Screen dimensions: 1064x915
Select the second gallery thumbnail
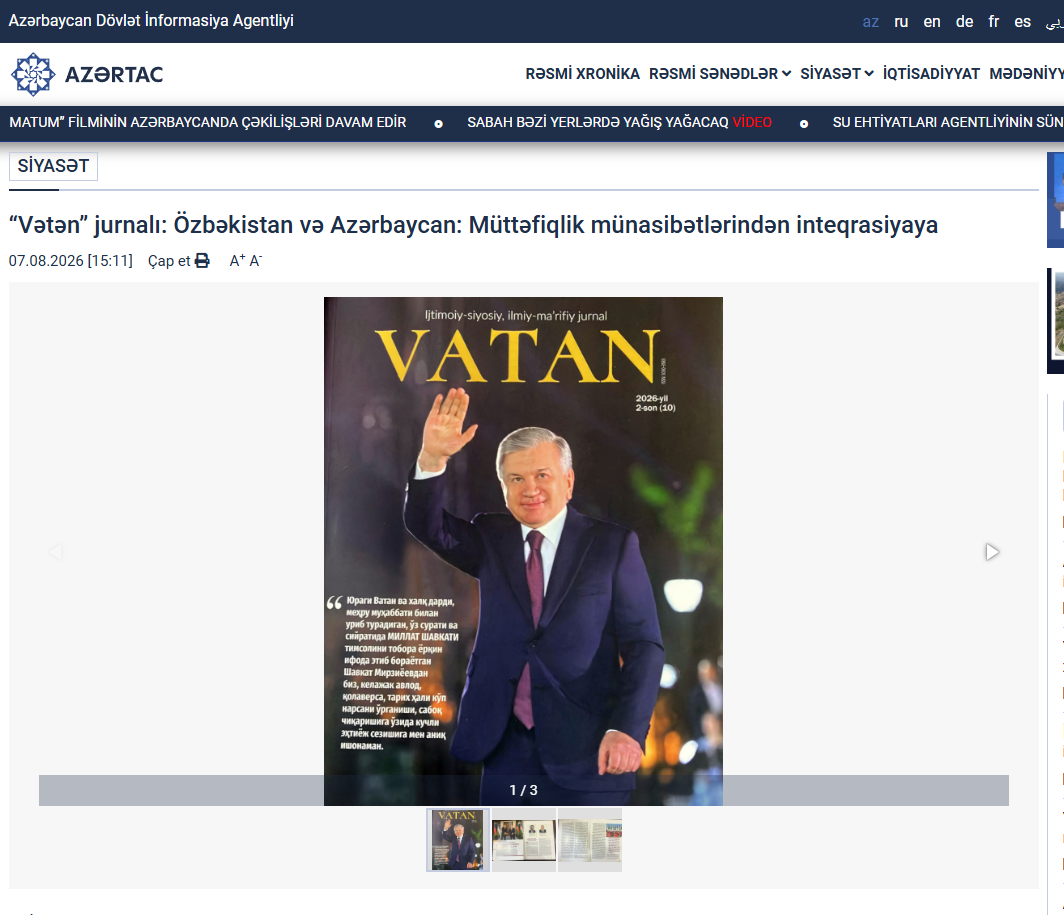point(524,840)
